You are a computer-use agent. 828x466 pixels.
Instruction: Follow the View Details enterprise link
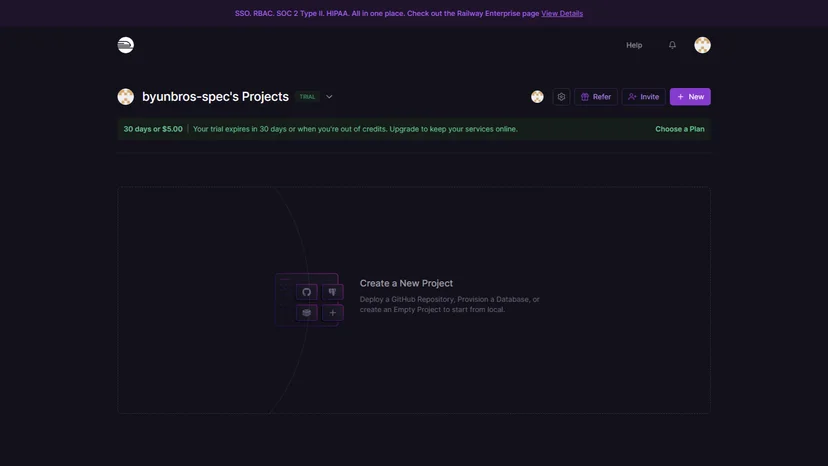(x=562, y=14)
